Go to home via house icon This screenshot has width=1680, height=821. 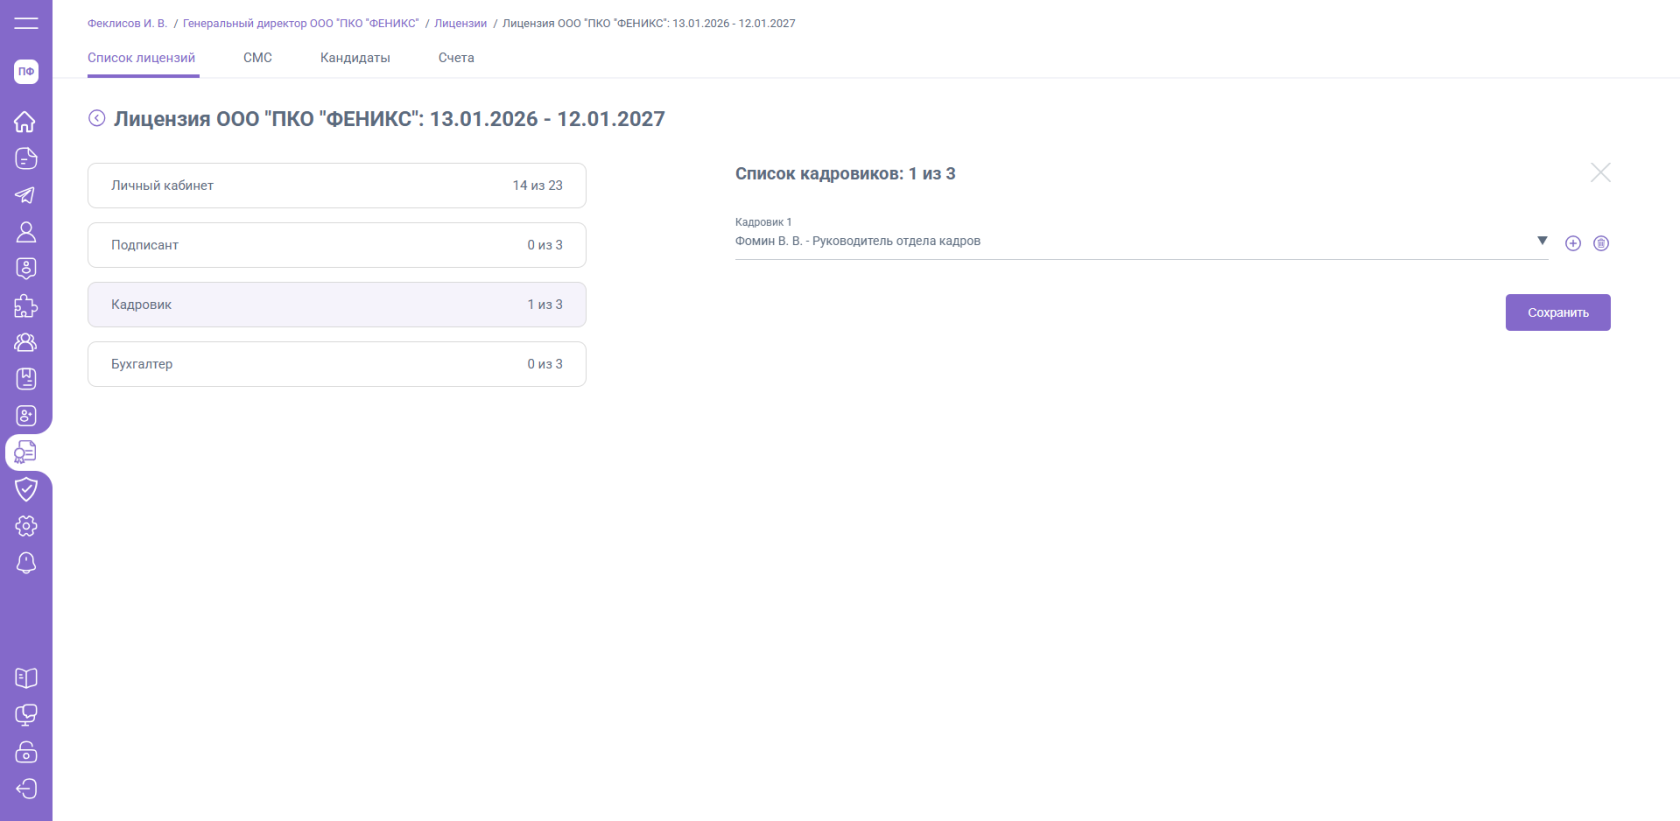pos(25,122)
